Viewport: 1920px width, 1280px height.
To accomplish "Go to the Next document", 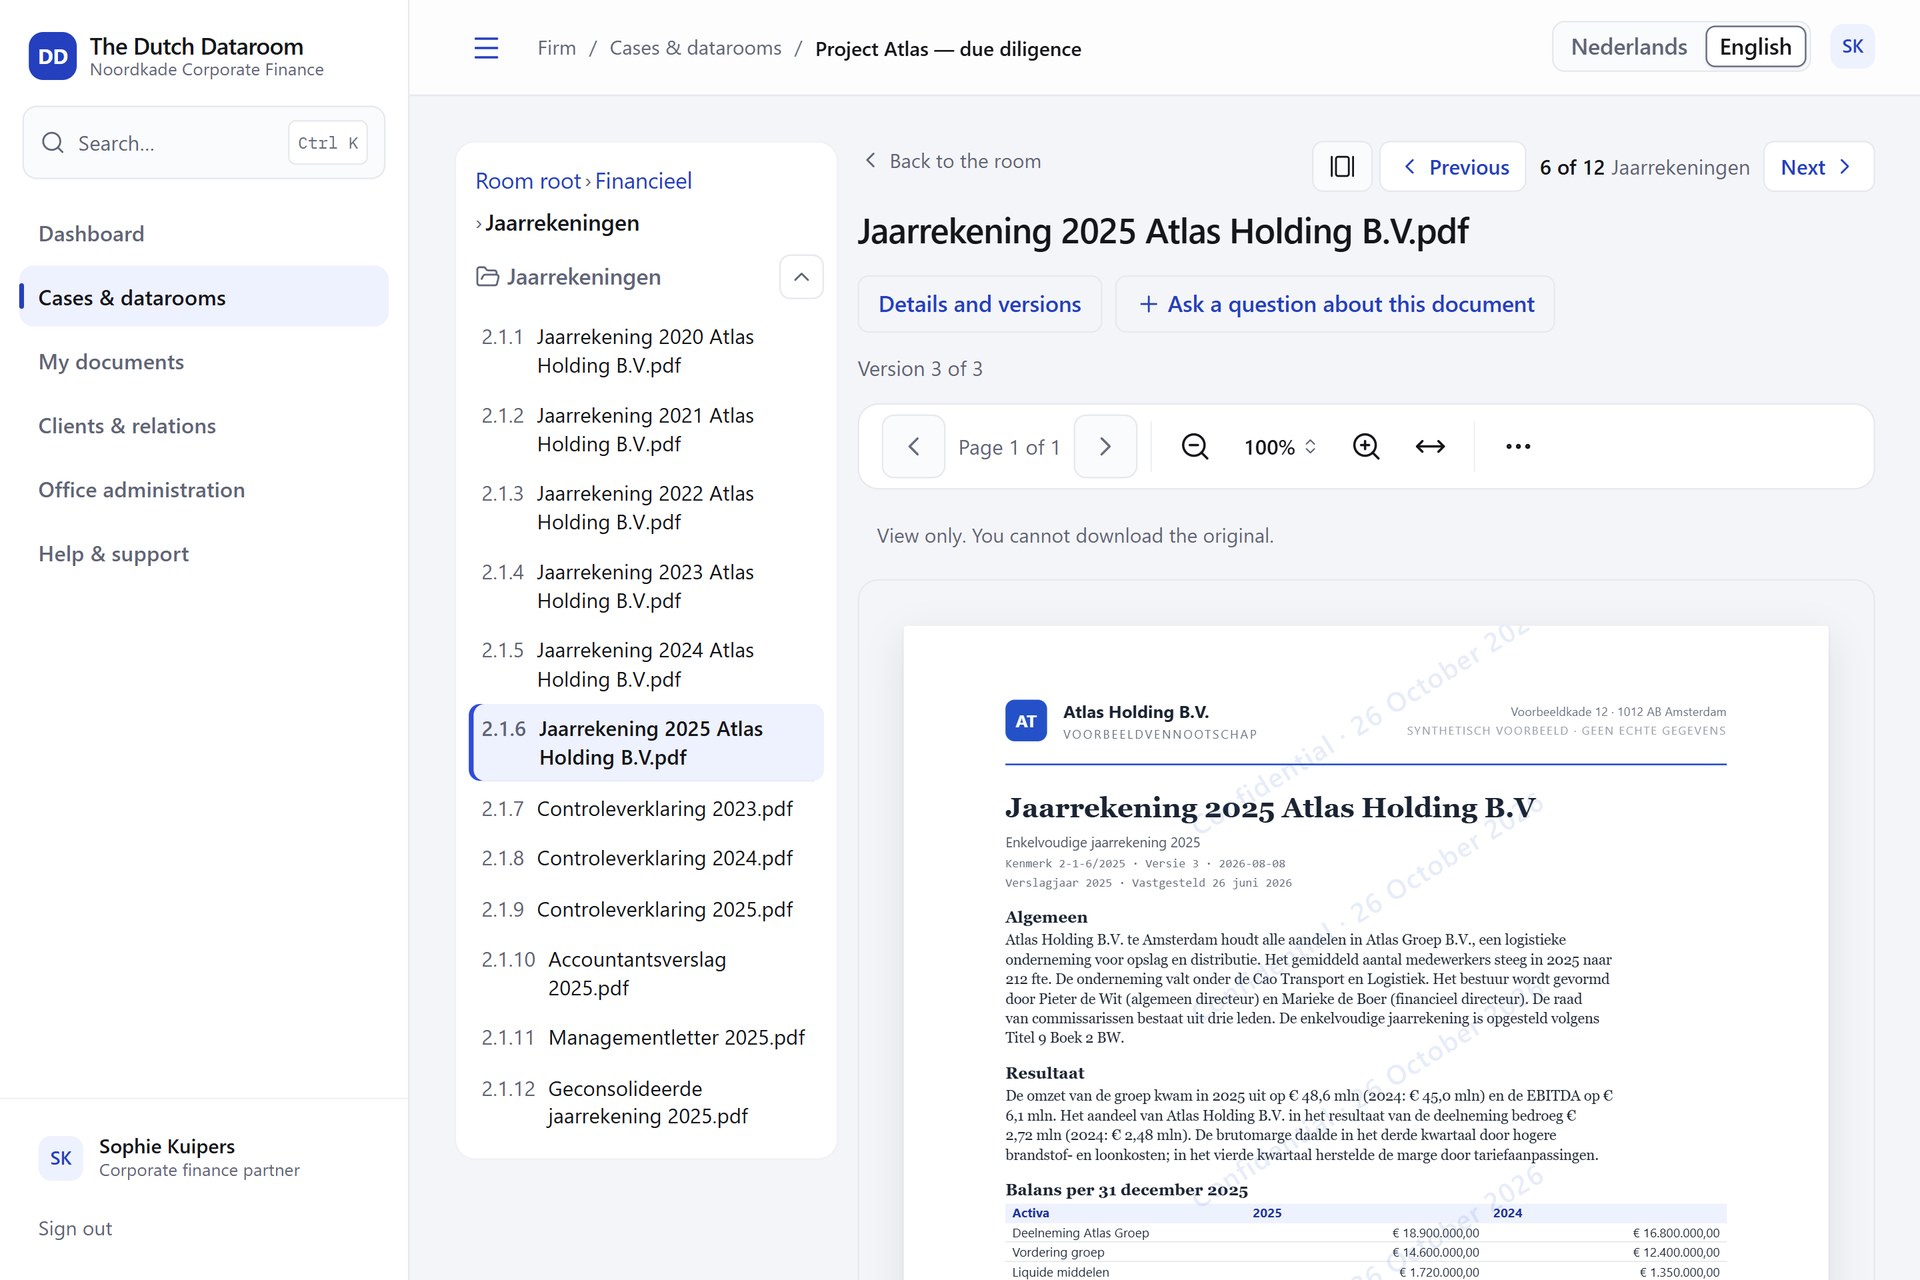I will [x=1818, y=166].
